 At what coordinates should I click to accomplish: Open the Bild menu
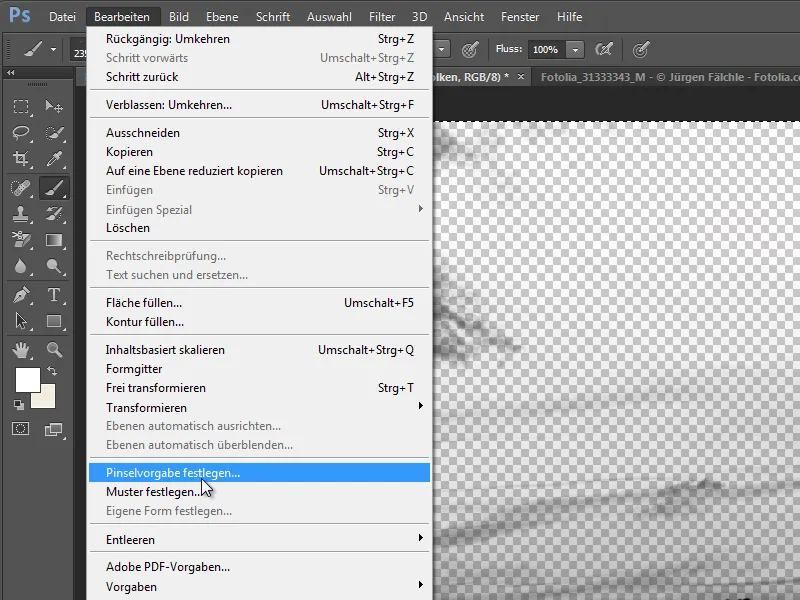pos(179,17)
